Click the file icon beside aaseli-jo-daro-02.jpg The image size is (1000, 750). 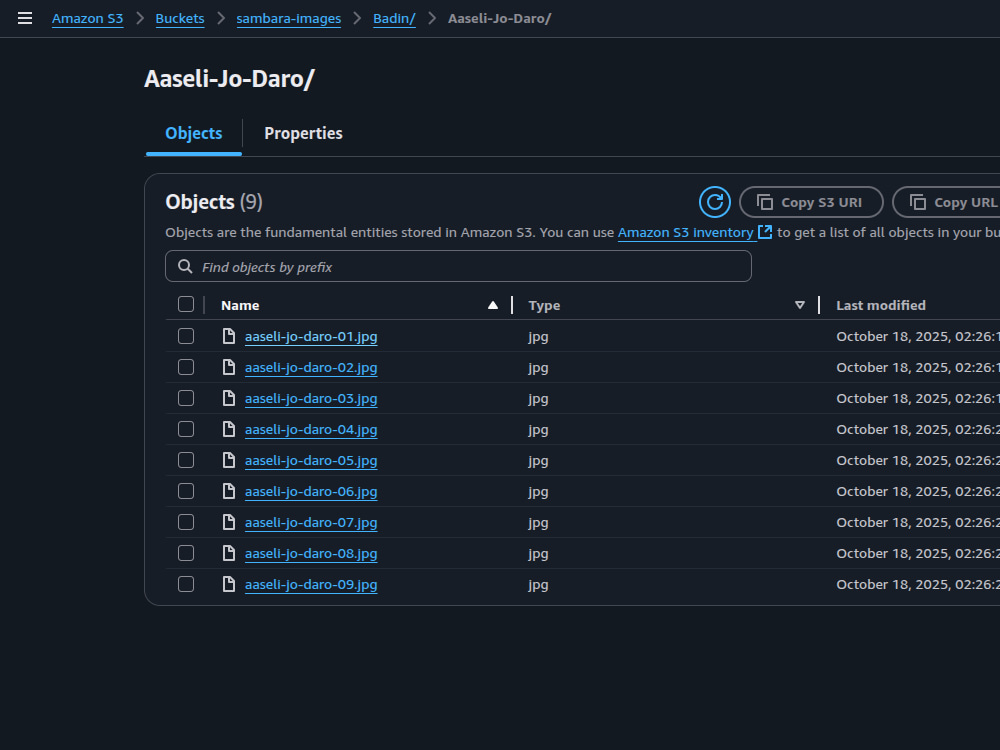click(228, 367)
